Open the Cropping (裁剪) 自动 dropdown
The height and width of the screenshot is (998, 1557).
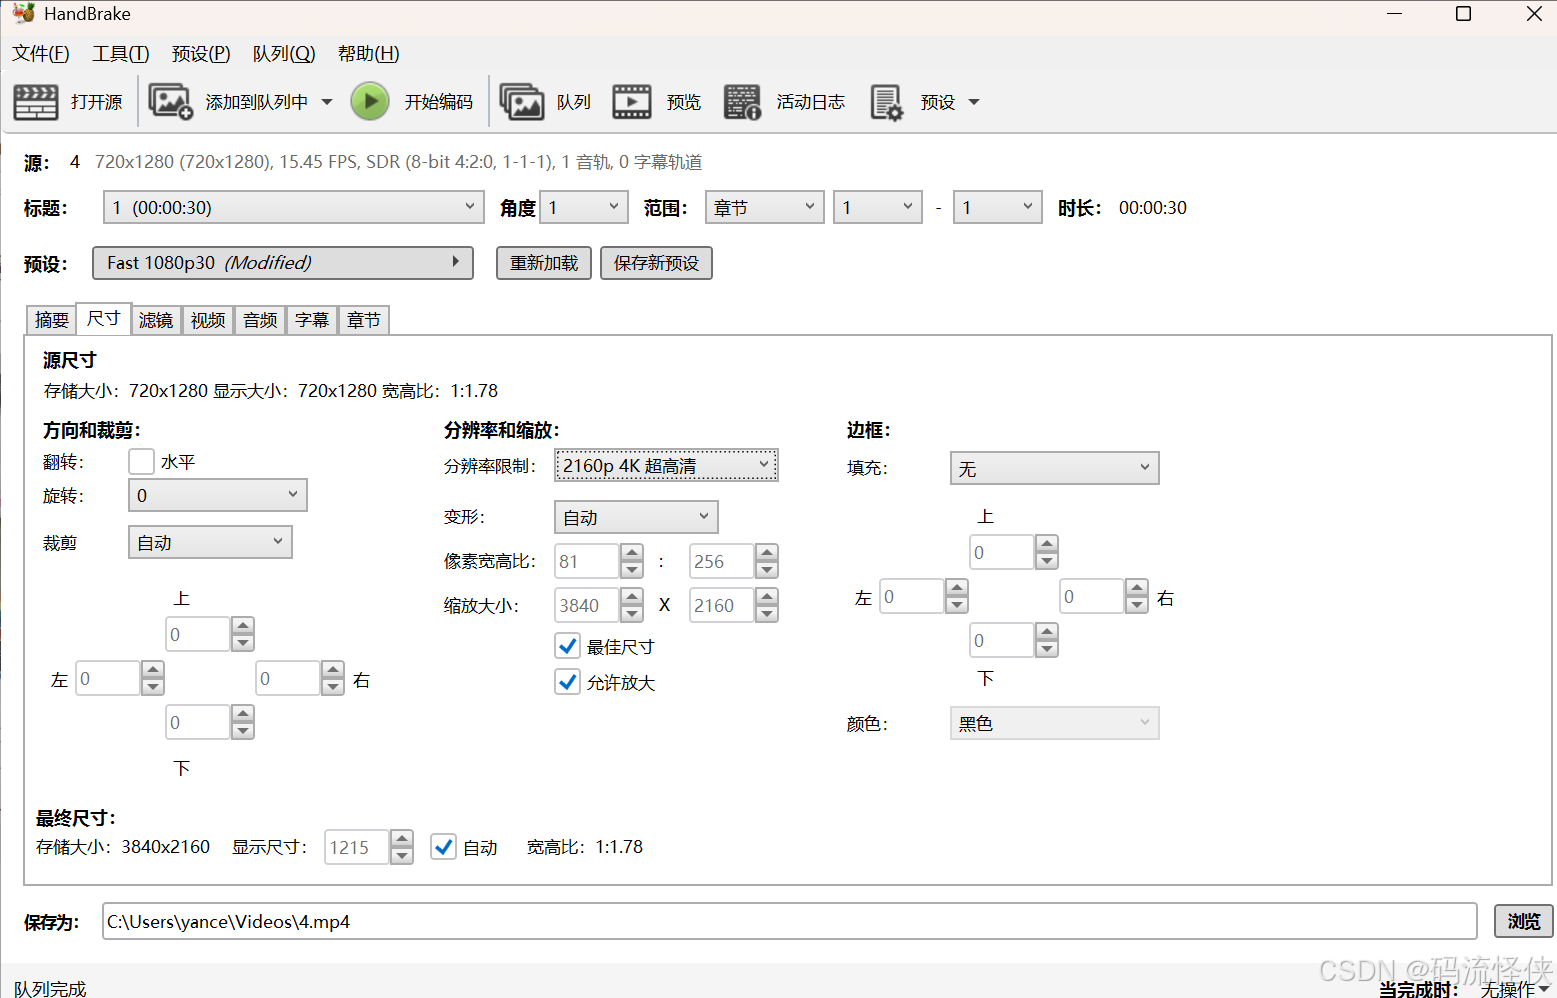tap(210, 542)
